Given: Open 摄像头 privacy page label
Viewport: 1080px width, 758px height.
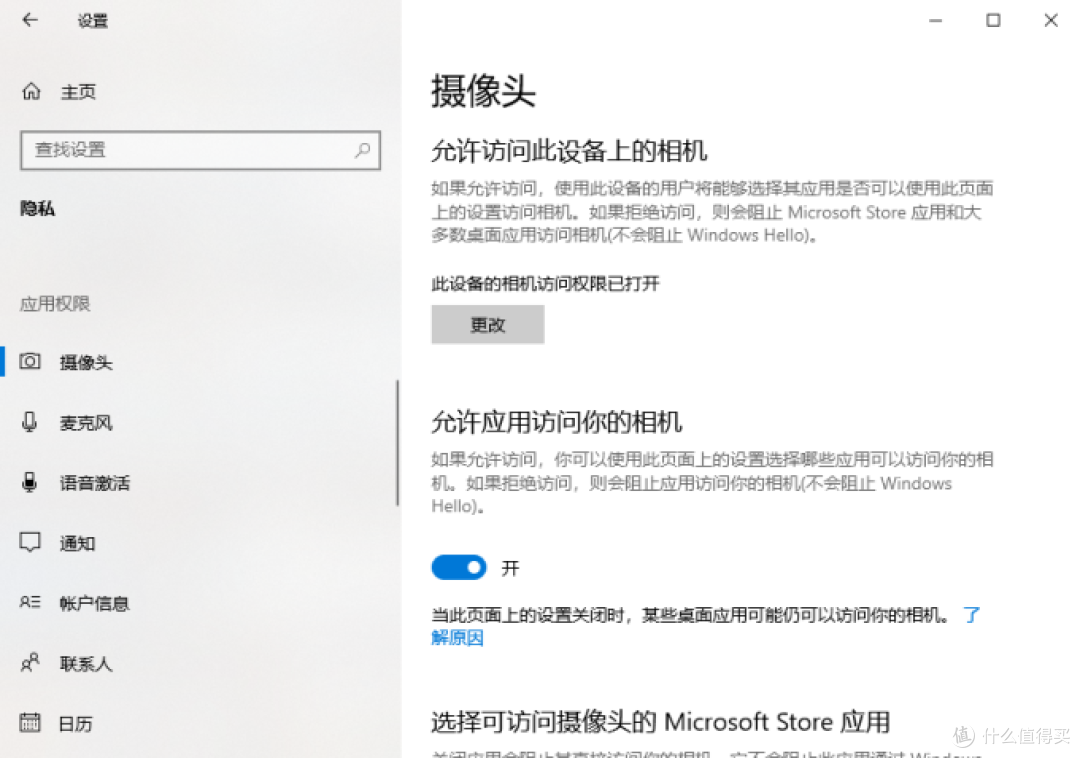Looking at the screenshot, I should pos(86,362).
